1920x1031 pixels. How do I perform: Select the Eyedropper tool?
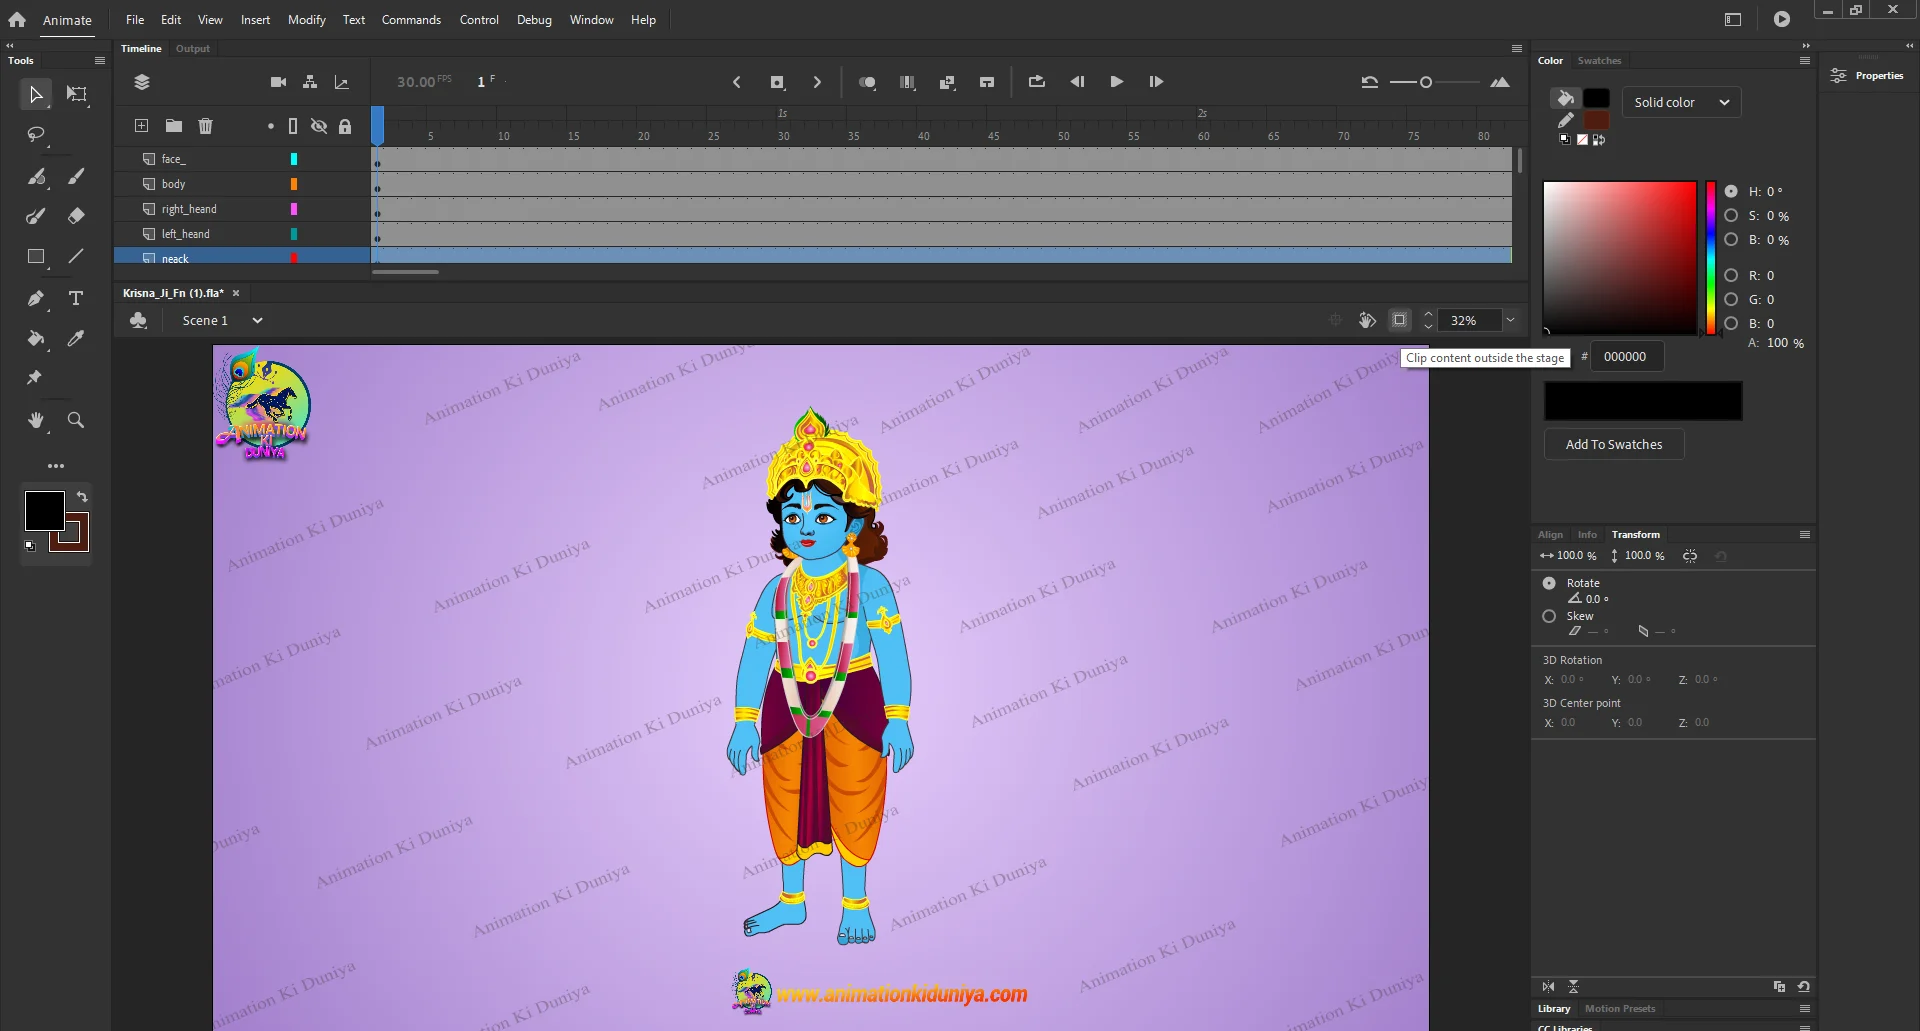(76, 339)
